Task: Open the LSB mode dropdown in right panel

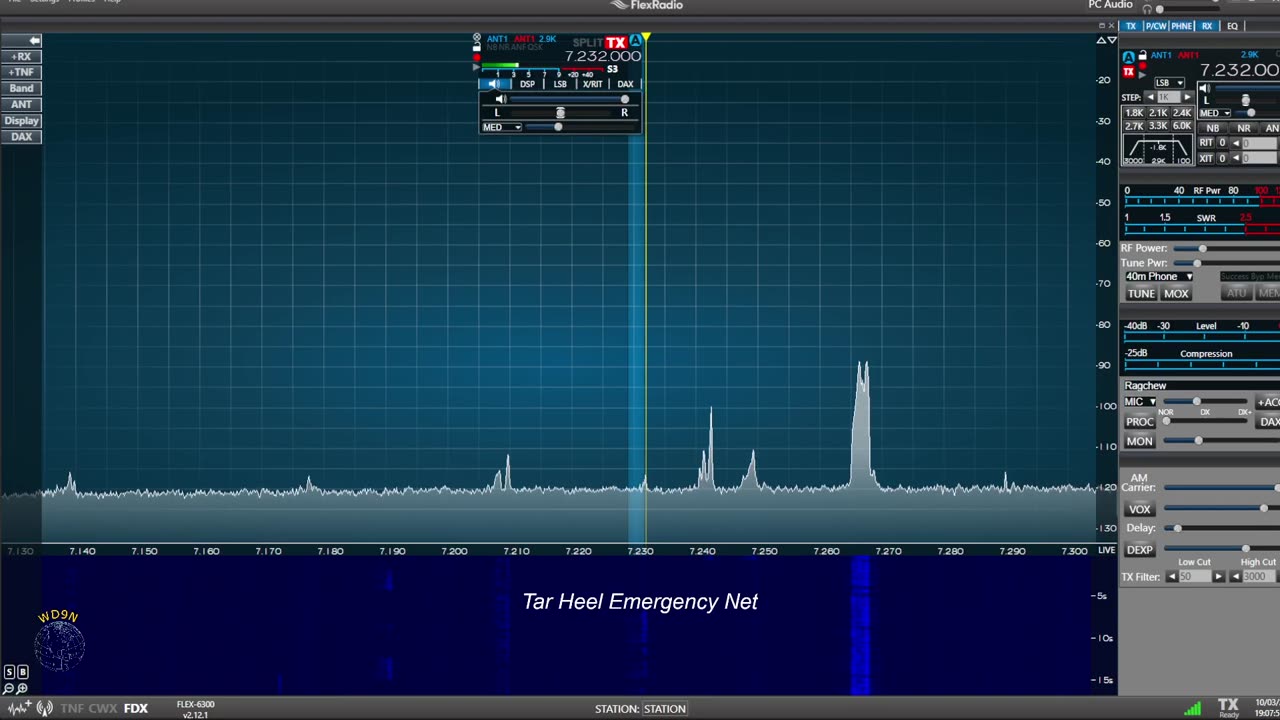Action: point(1169,83)
